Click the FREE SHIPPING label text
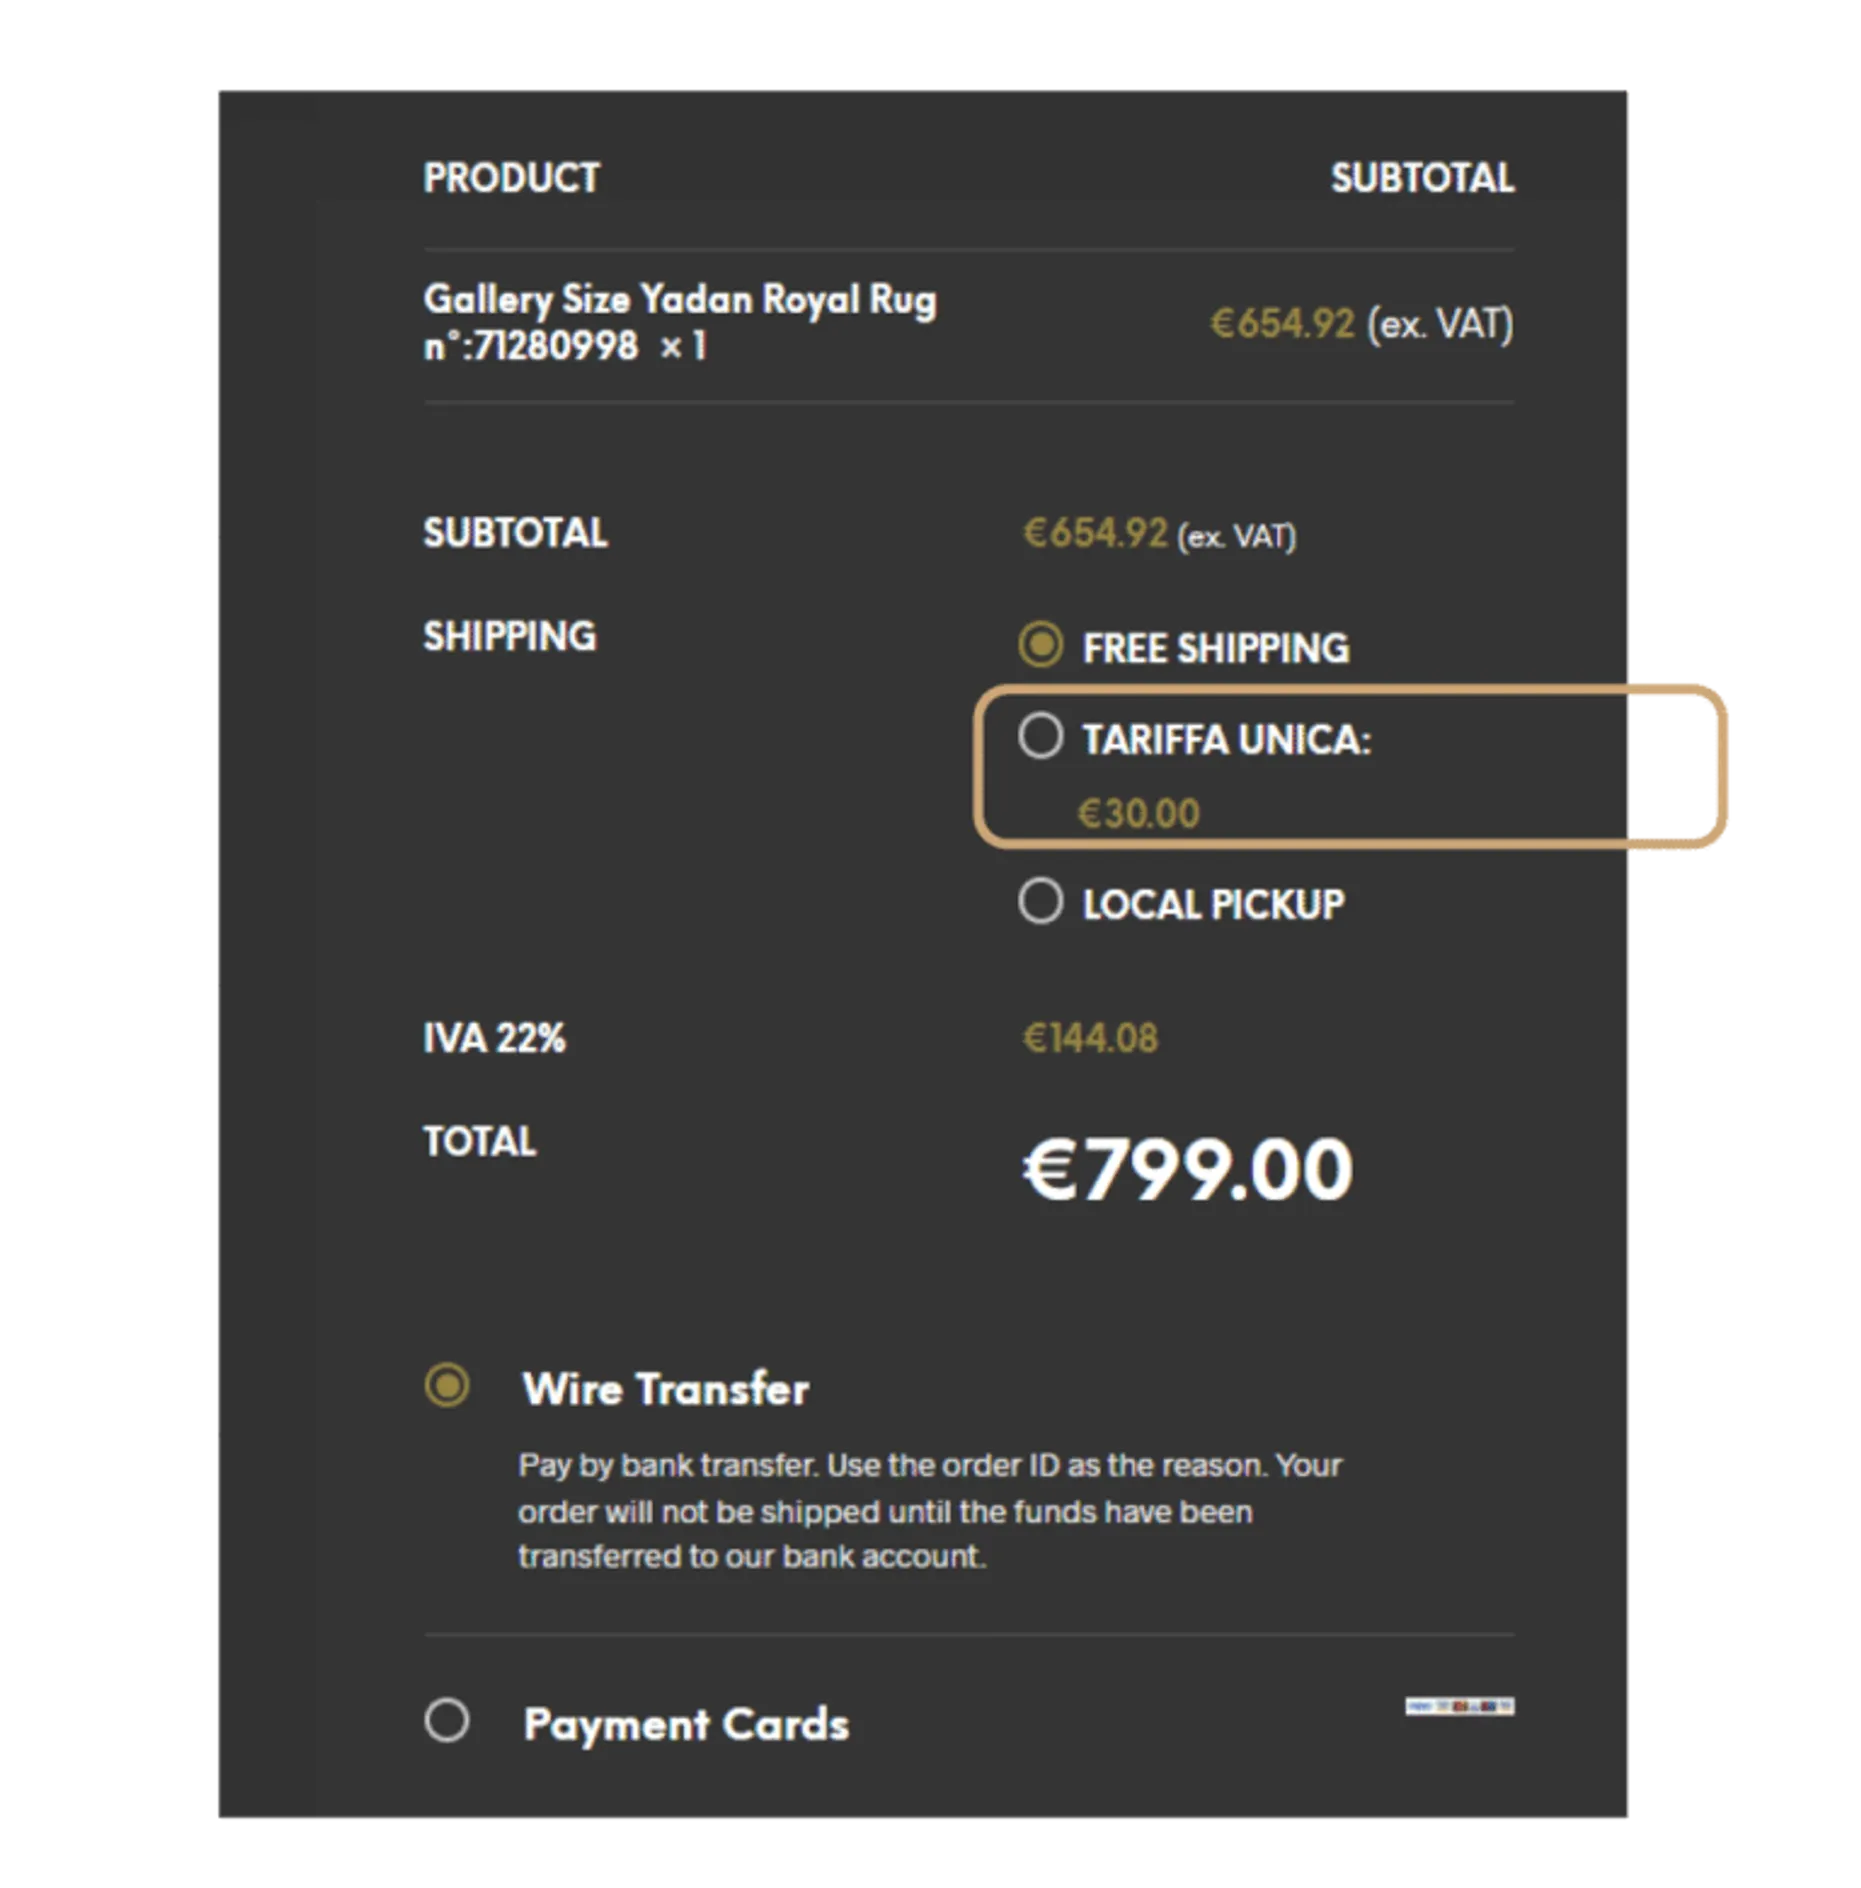The image size is (1861, 1888). click(1215, 648)
